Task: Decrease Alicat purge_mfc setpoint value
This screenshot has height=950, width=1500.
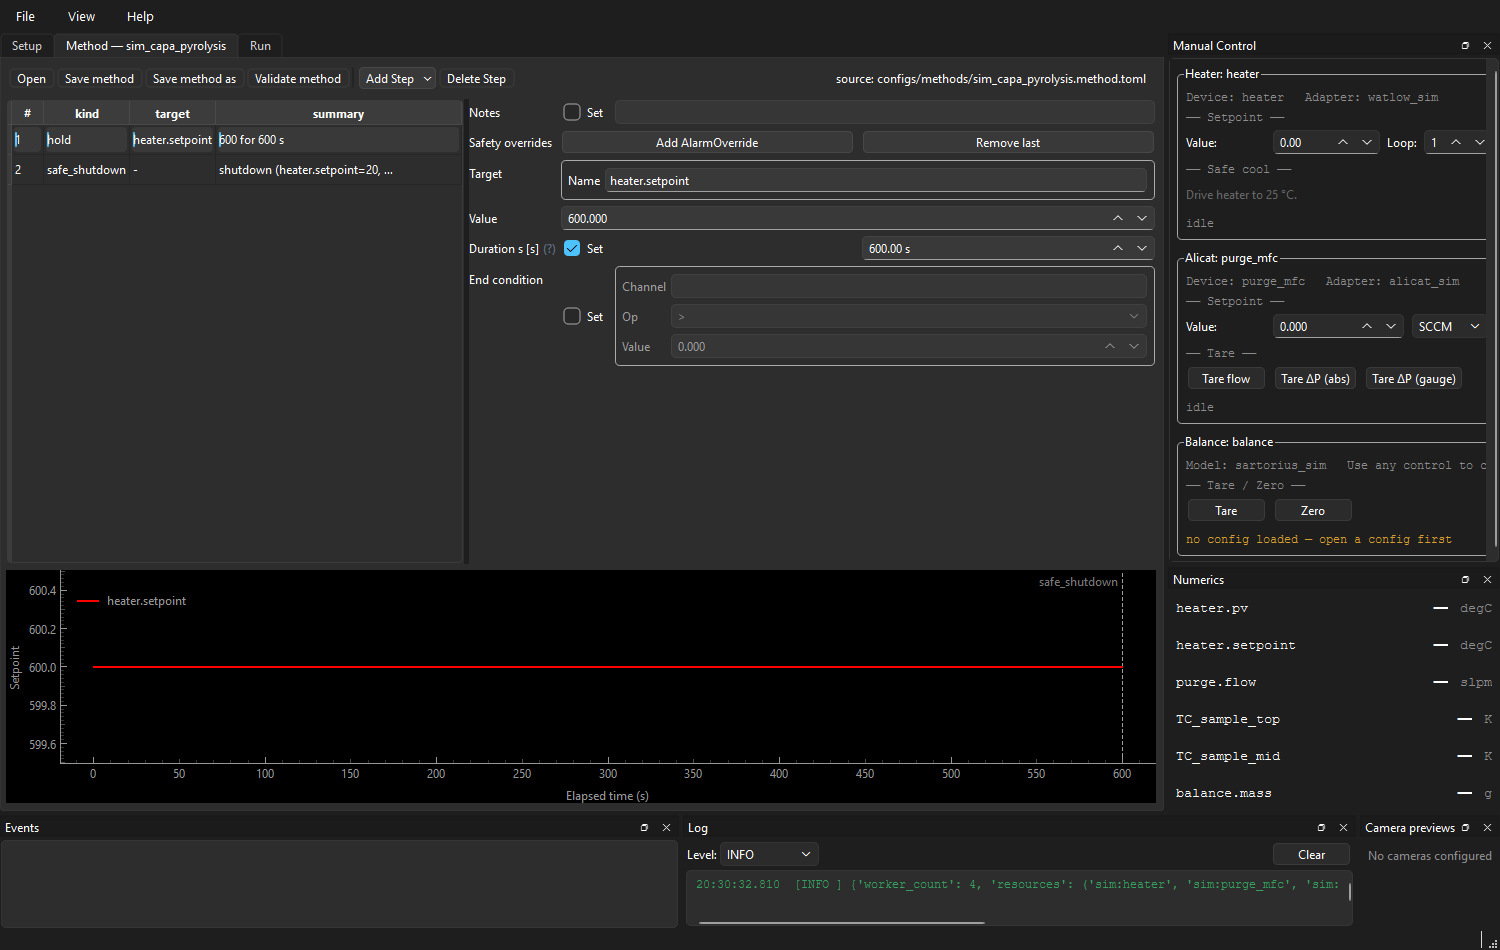Action: (x=1391, y=326)
